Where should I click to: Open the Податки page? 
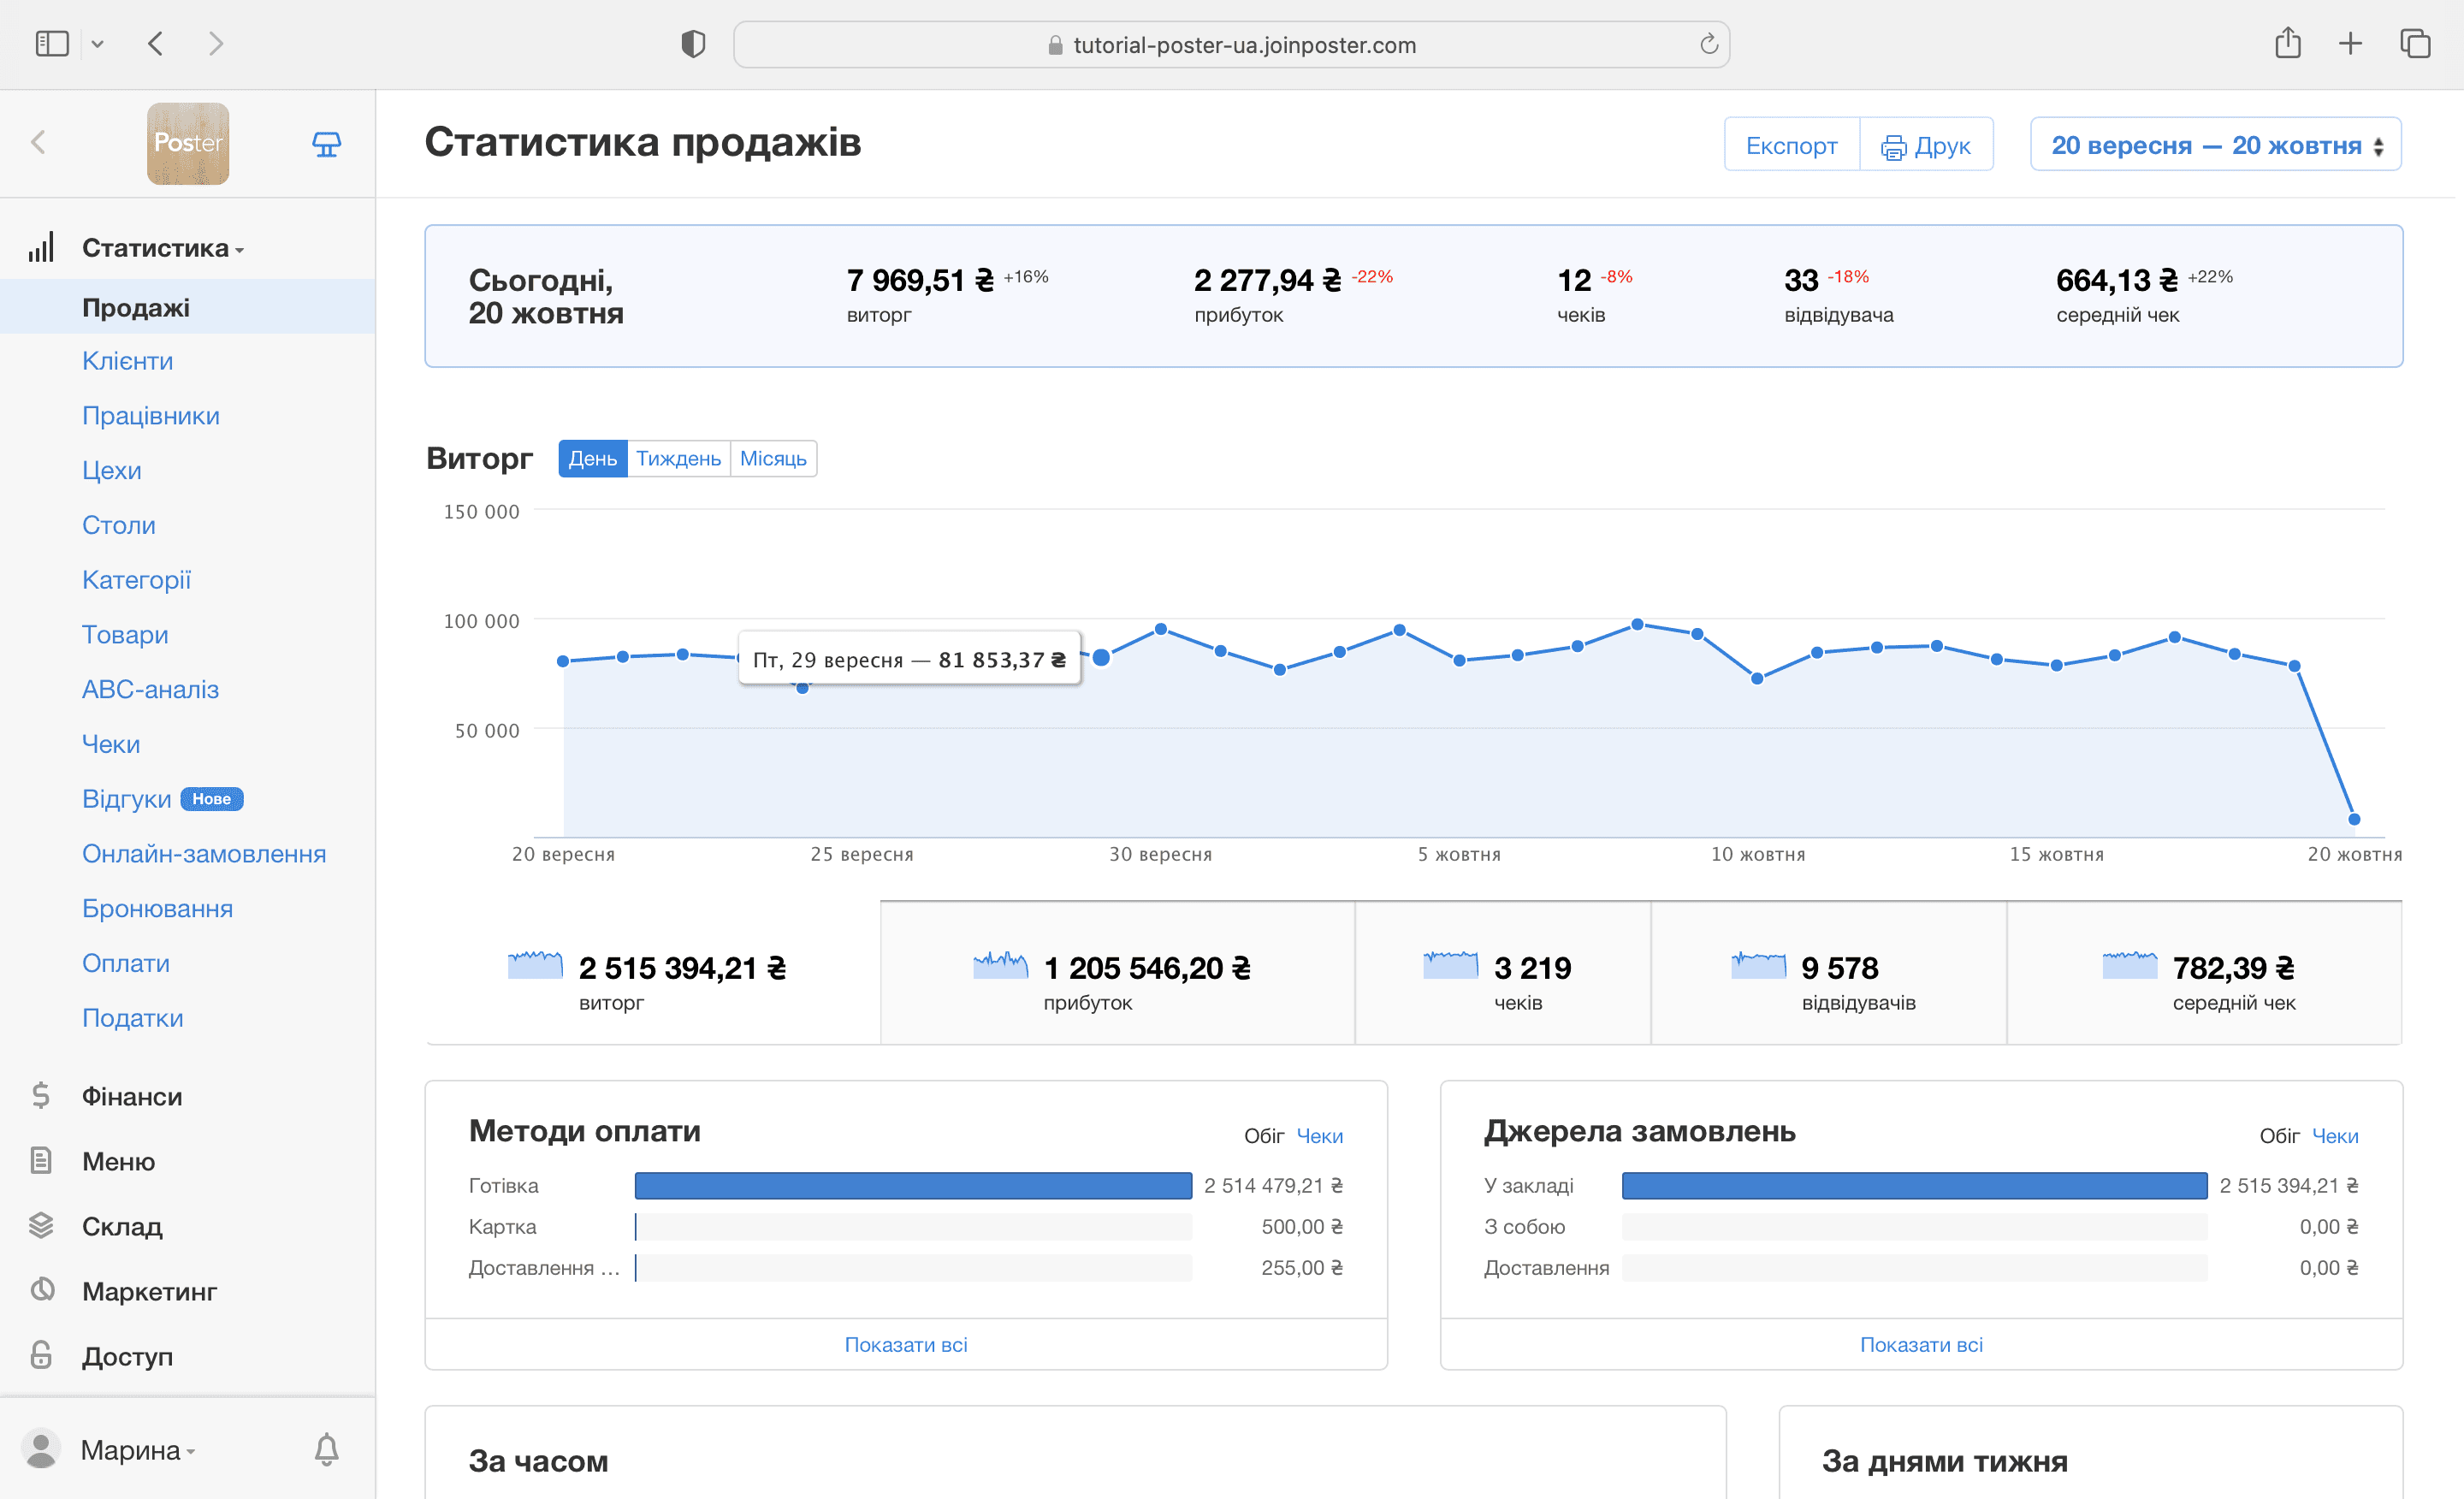133,1018
